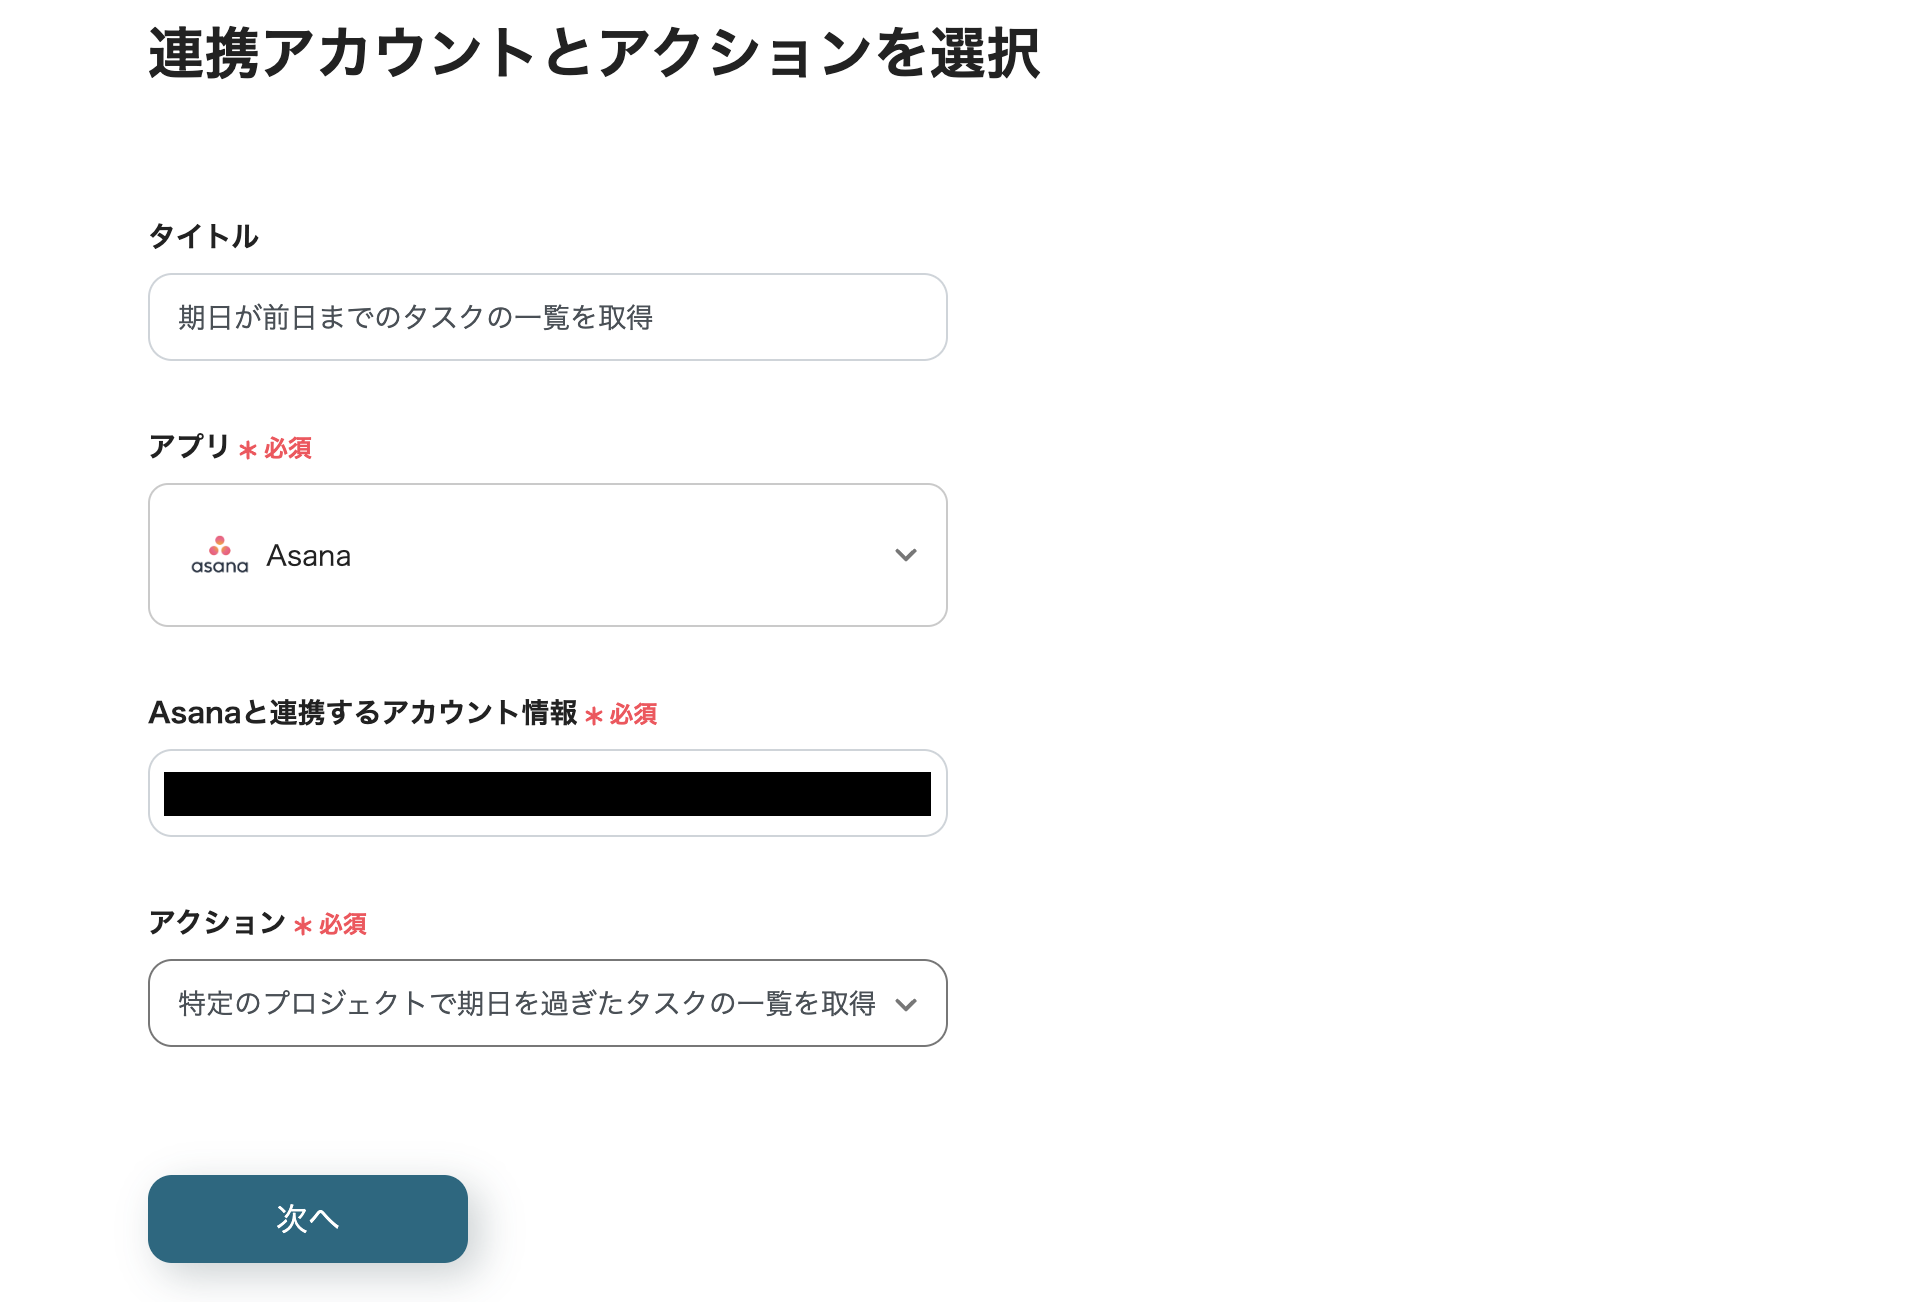
Task: Click the Asana app logo icon
Action: tap(219, 554)
